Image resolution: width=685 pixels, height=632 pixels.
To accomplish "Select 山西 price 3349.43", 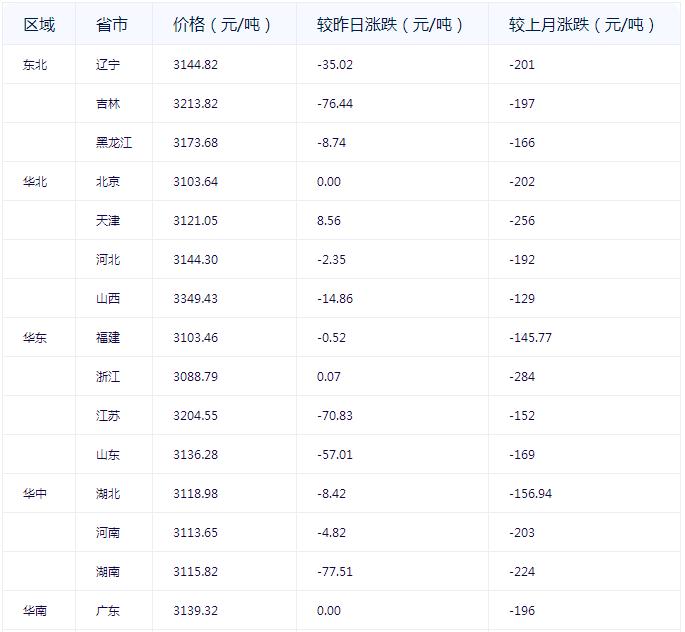I will (x=195, y=299).
